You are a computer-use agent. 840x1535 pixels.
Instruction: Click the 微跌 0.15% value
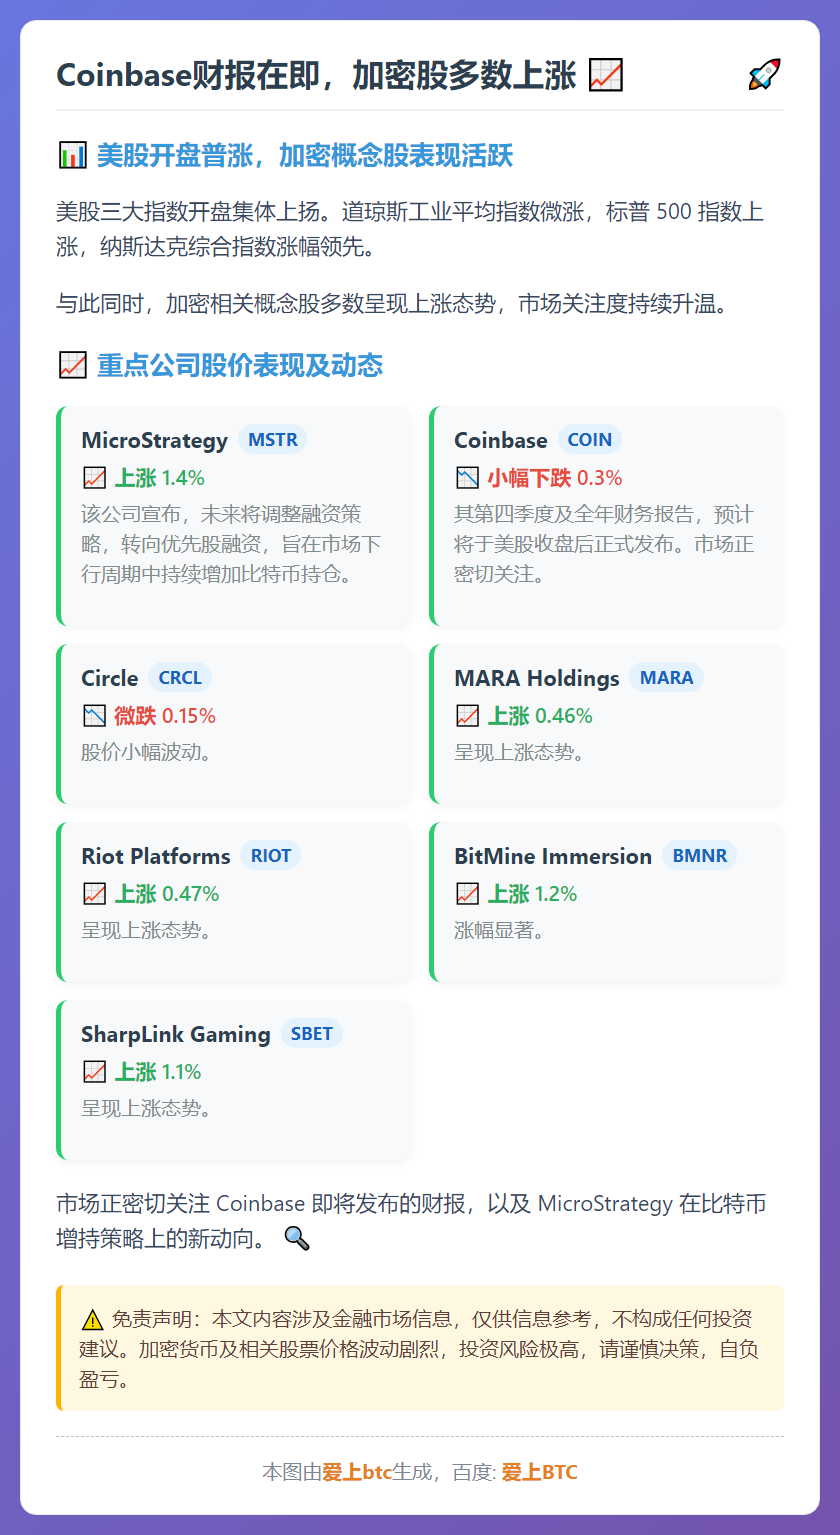[x=165, y=716]
